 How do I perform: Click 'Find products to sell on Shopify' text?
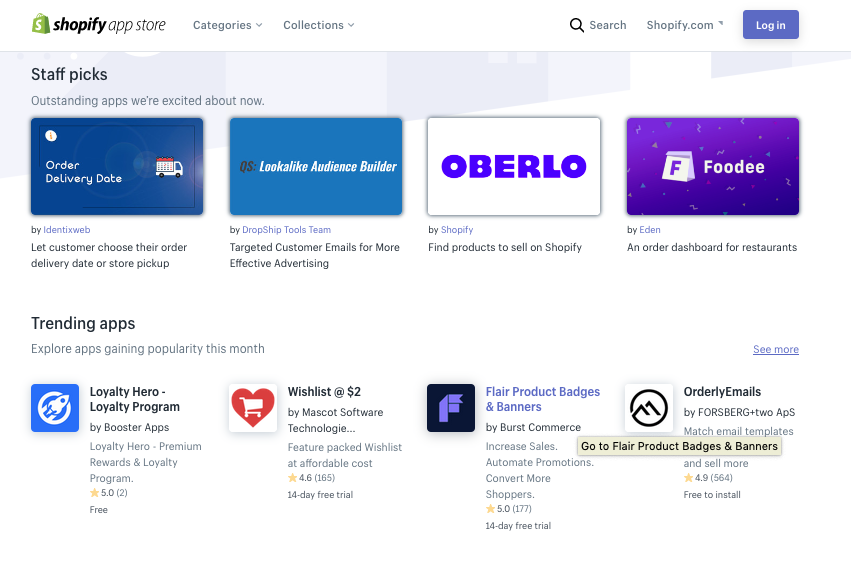[505, 247]
